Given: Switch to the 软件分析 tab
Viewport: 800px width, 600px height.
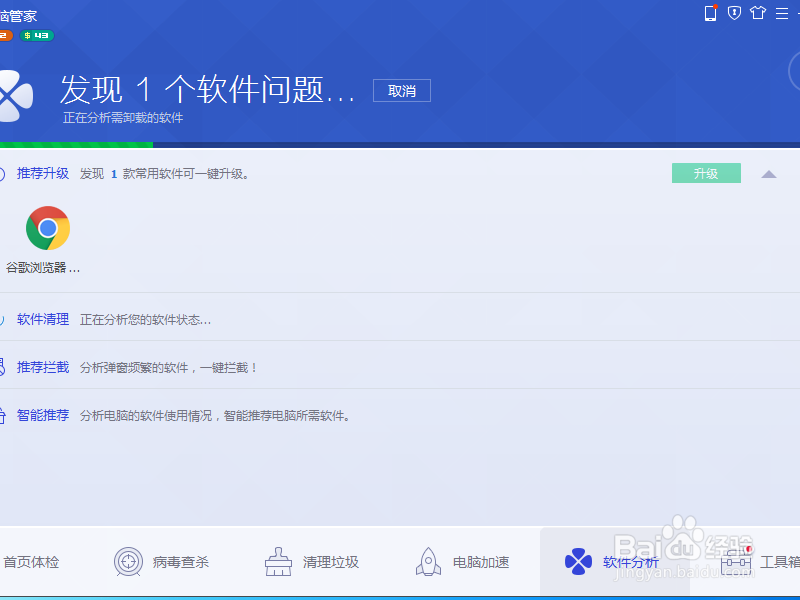Looking at the screenshot, I should 612,562.
